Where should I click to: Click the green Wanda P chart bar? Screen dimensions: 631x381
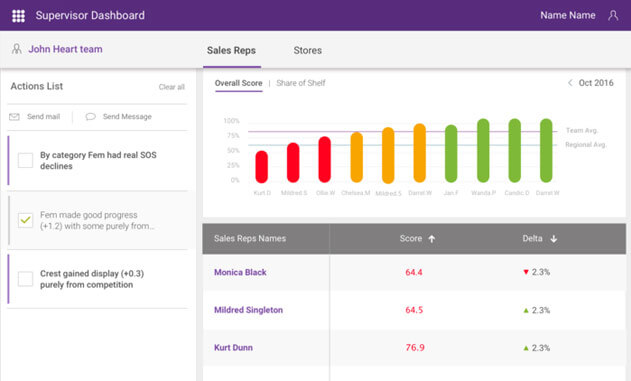point(483,150)
